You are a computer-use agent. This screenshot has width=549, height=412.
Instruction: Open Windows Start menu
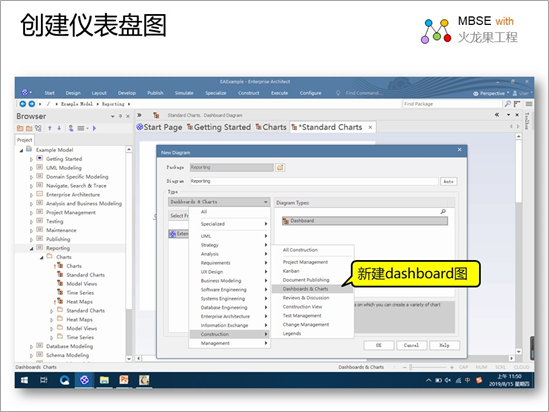[24, 380]
